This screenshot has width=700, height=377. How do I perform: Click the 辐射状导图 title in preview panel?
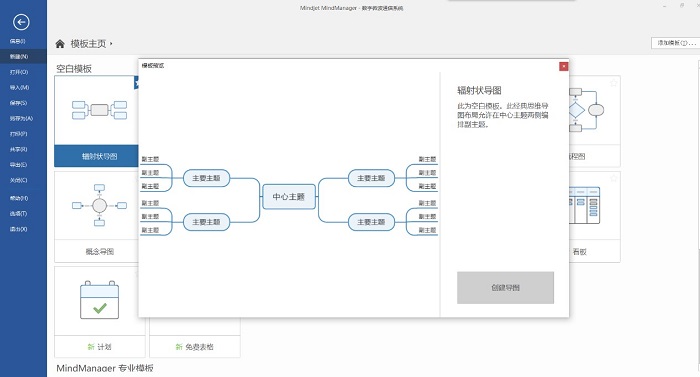479,90
